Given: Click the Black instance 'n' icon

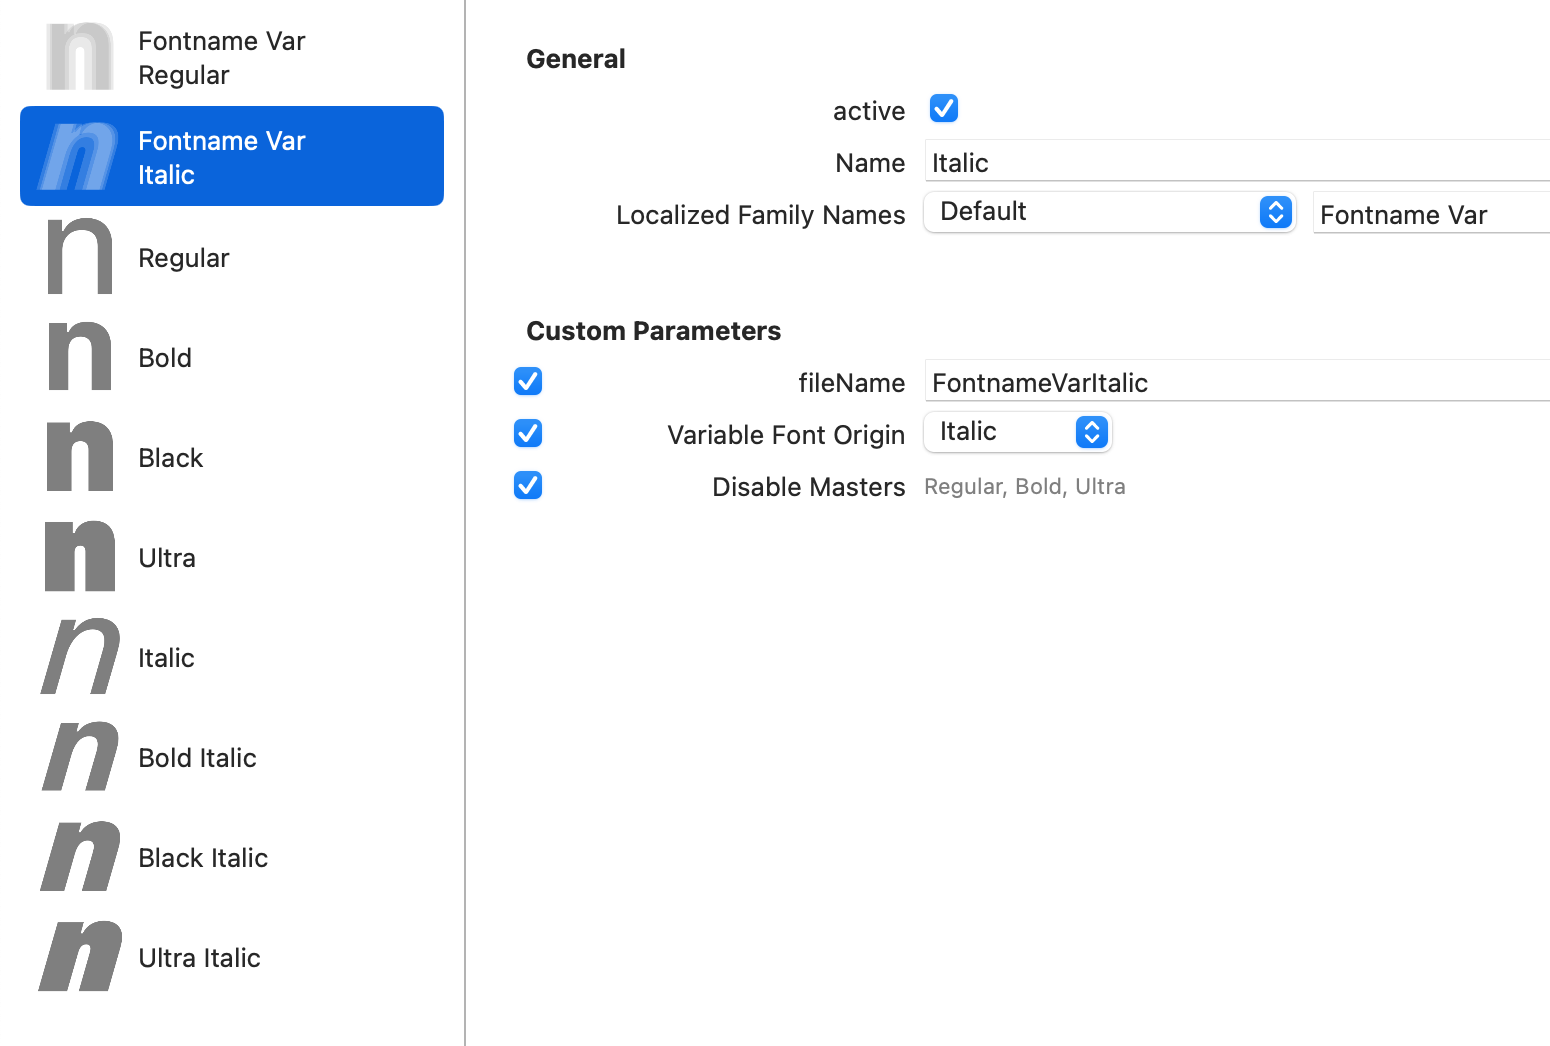Looking at the screenshot, I should point(80,456).
